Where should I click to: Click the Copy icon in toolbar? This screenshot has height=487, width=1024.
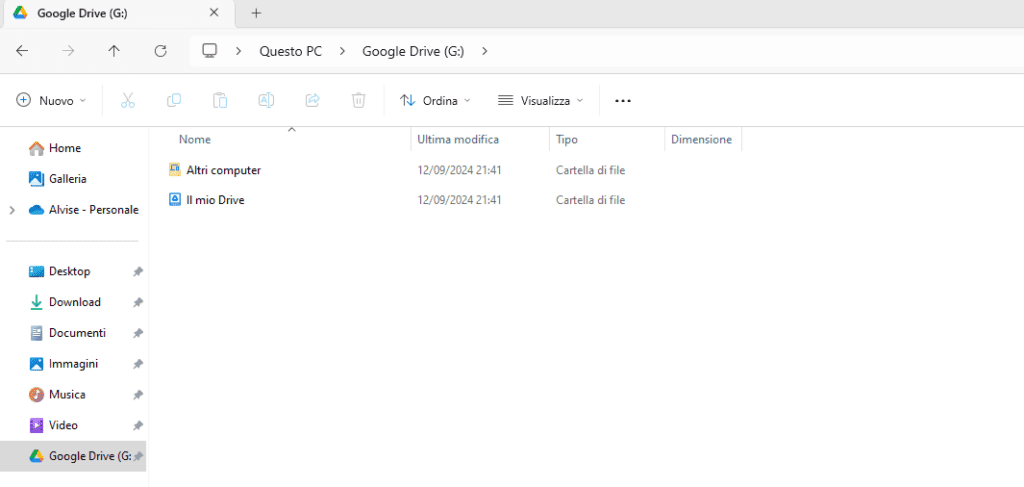pyautogui.click(x=174, y=100)
